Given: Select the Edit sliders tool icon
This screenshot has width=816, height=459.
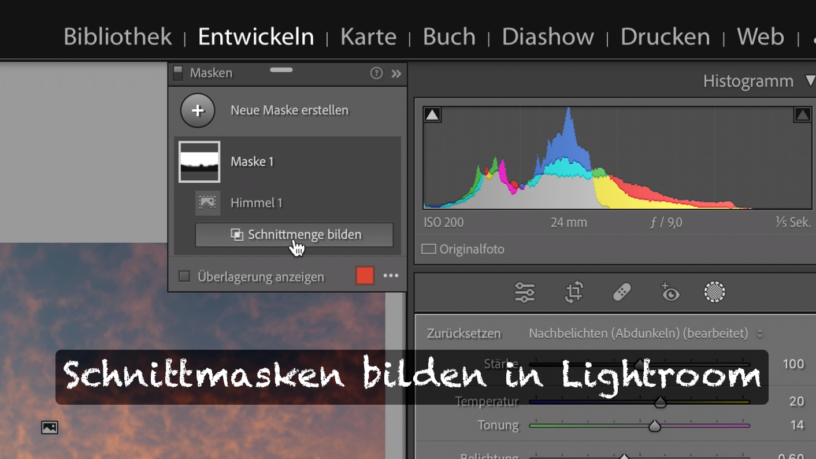Looking at the screenshot, I should point(525,292).
